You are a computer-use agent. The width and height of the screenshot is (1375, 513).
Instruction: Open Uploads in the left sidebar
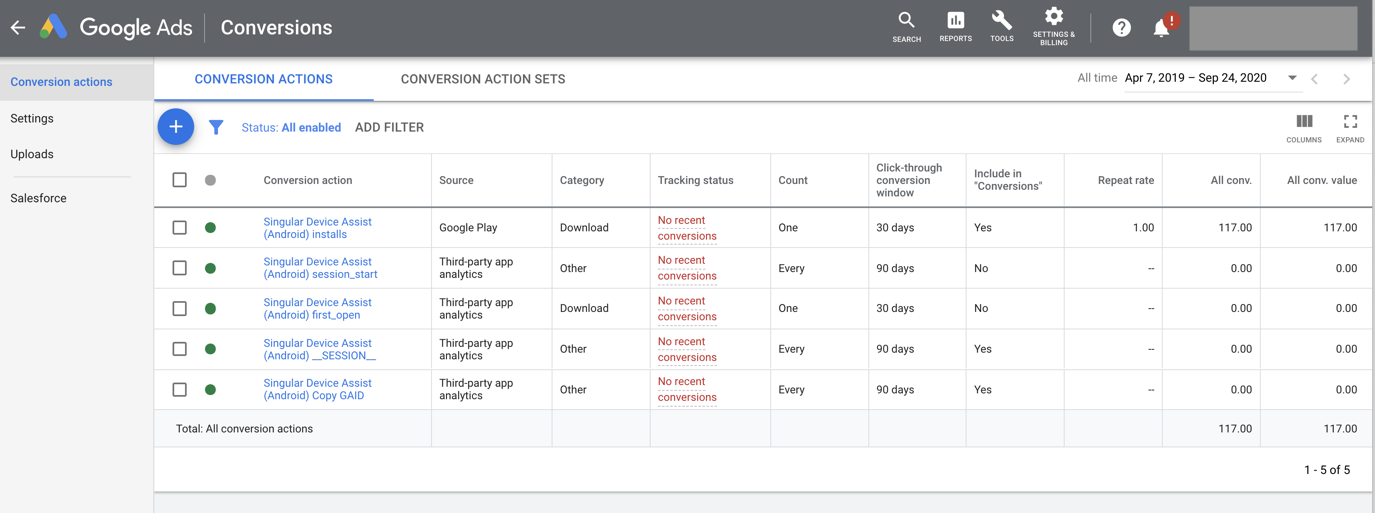32,154
